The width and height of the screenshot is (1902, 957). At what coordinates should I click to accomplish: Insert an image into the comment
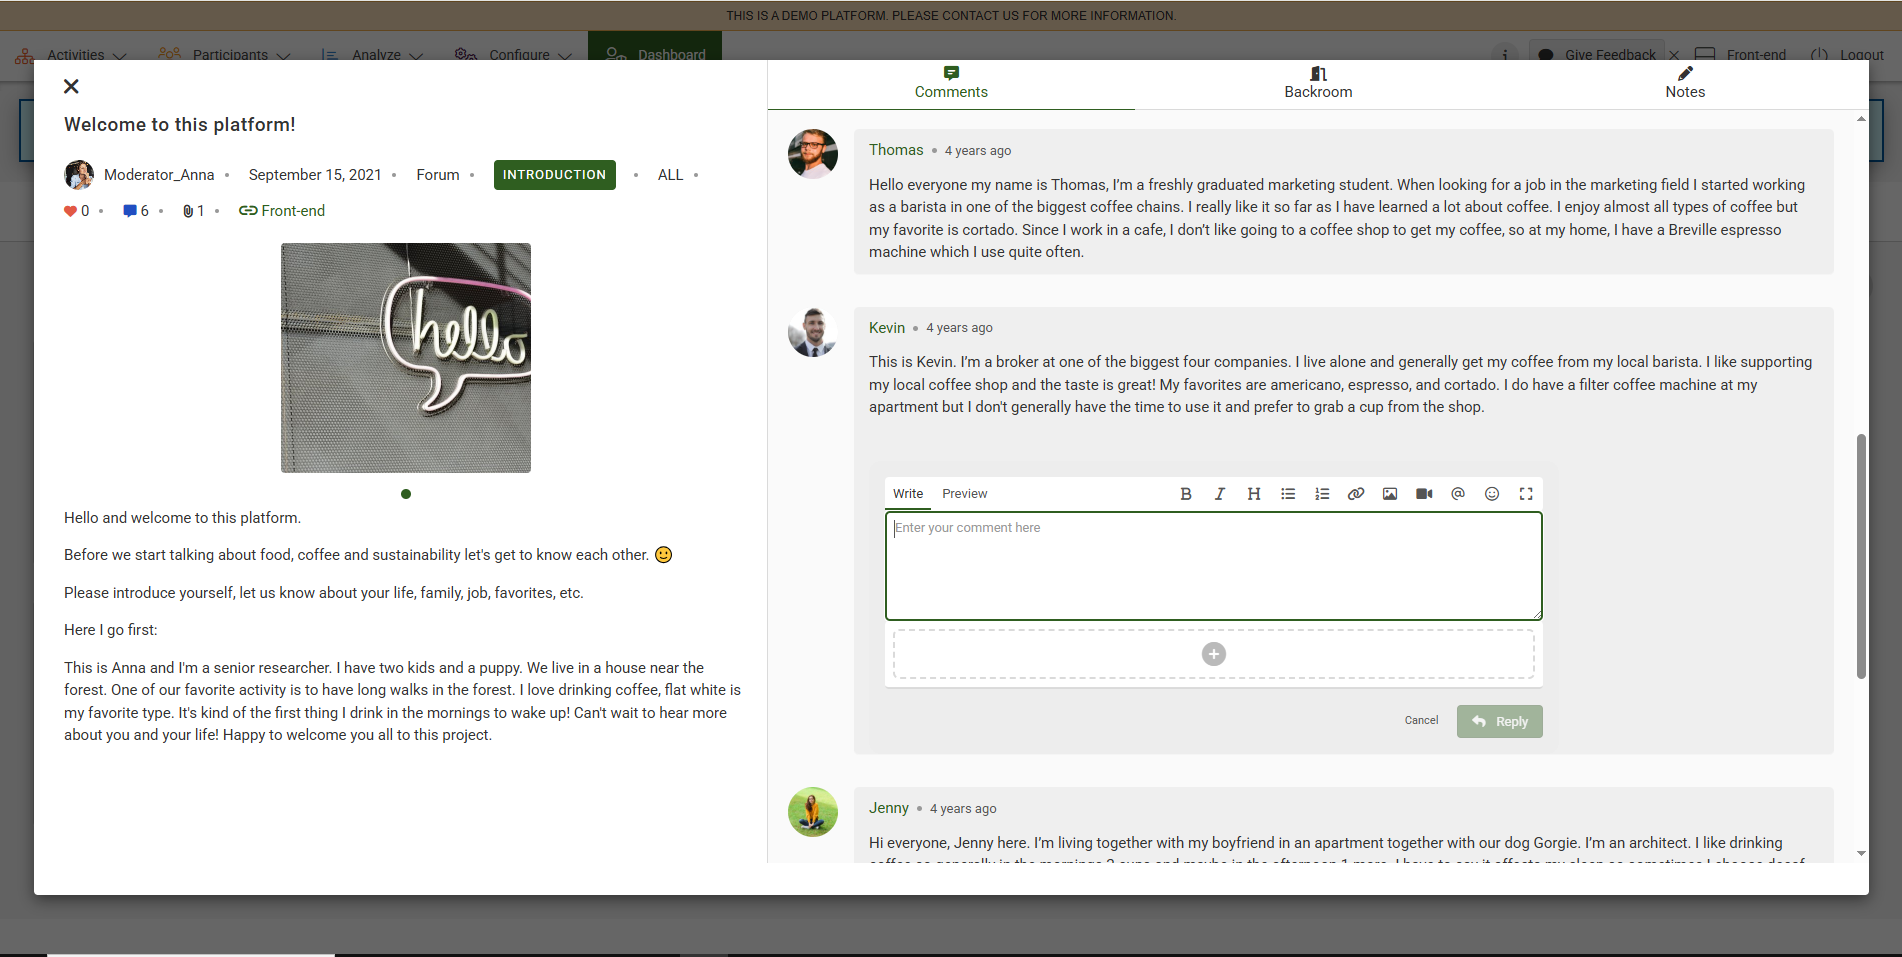[x=1390, y=494]
